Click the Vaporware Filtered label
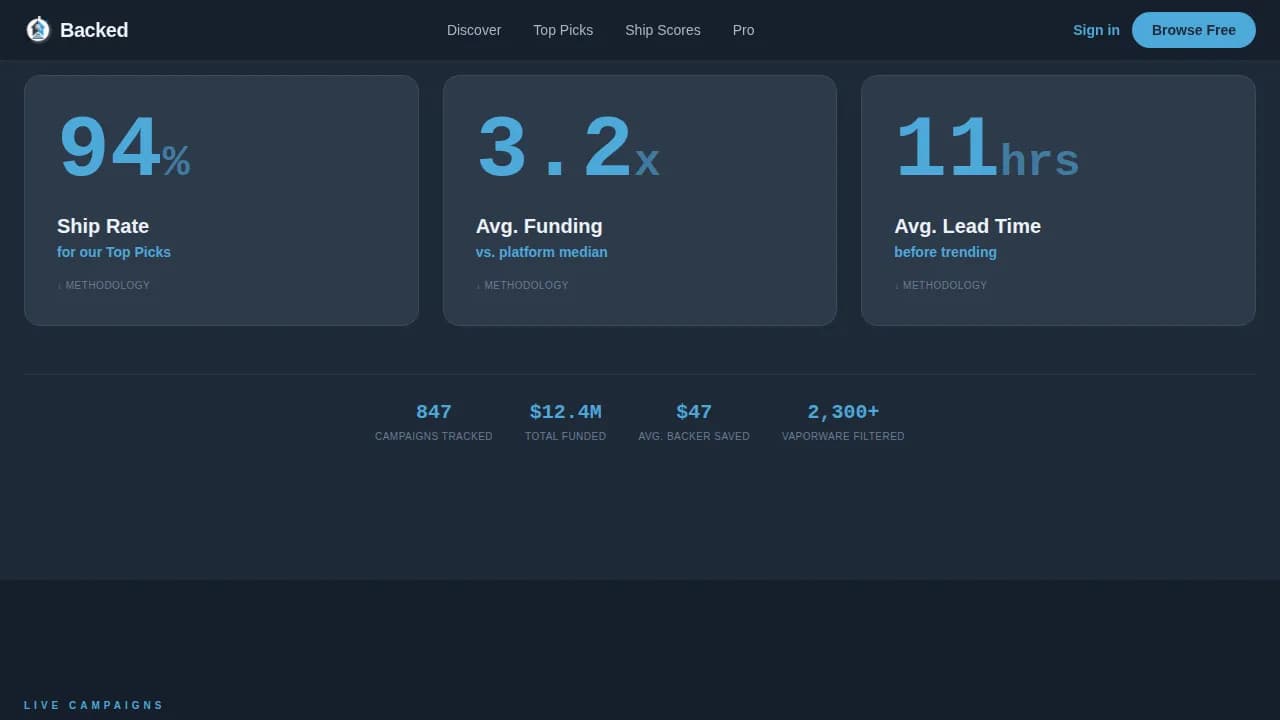The width and height of the screenshot is (1280, 720). pyautogui.click(x=843, y=436)
